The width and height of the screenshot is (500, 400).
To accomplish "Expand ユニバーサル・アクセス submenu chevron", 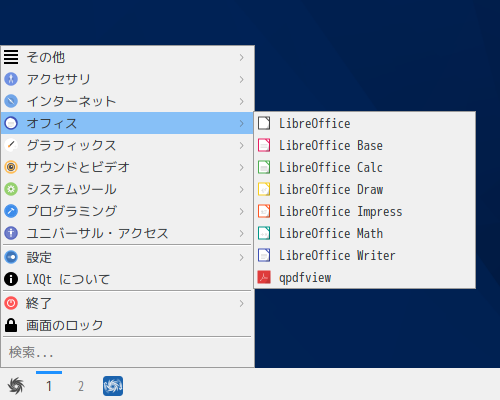I will tap(242, 233).
